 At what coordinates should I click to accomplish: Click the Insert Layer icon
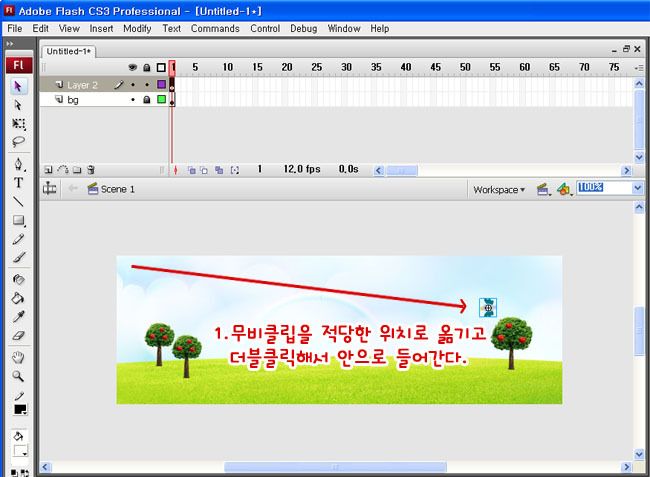49,169
